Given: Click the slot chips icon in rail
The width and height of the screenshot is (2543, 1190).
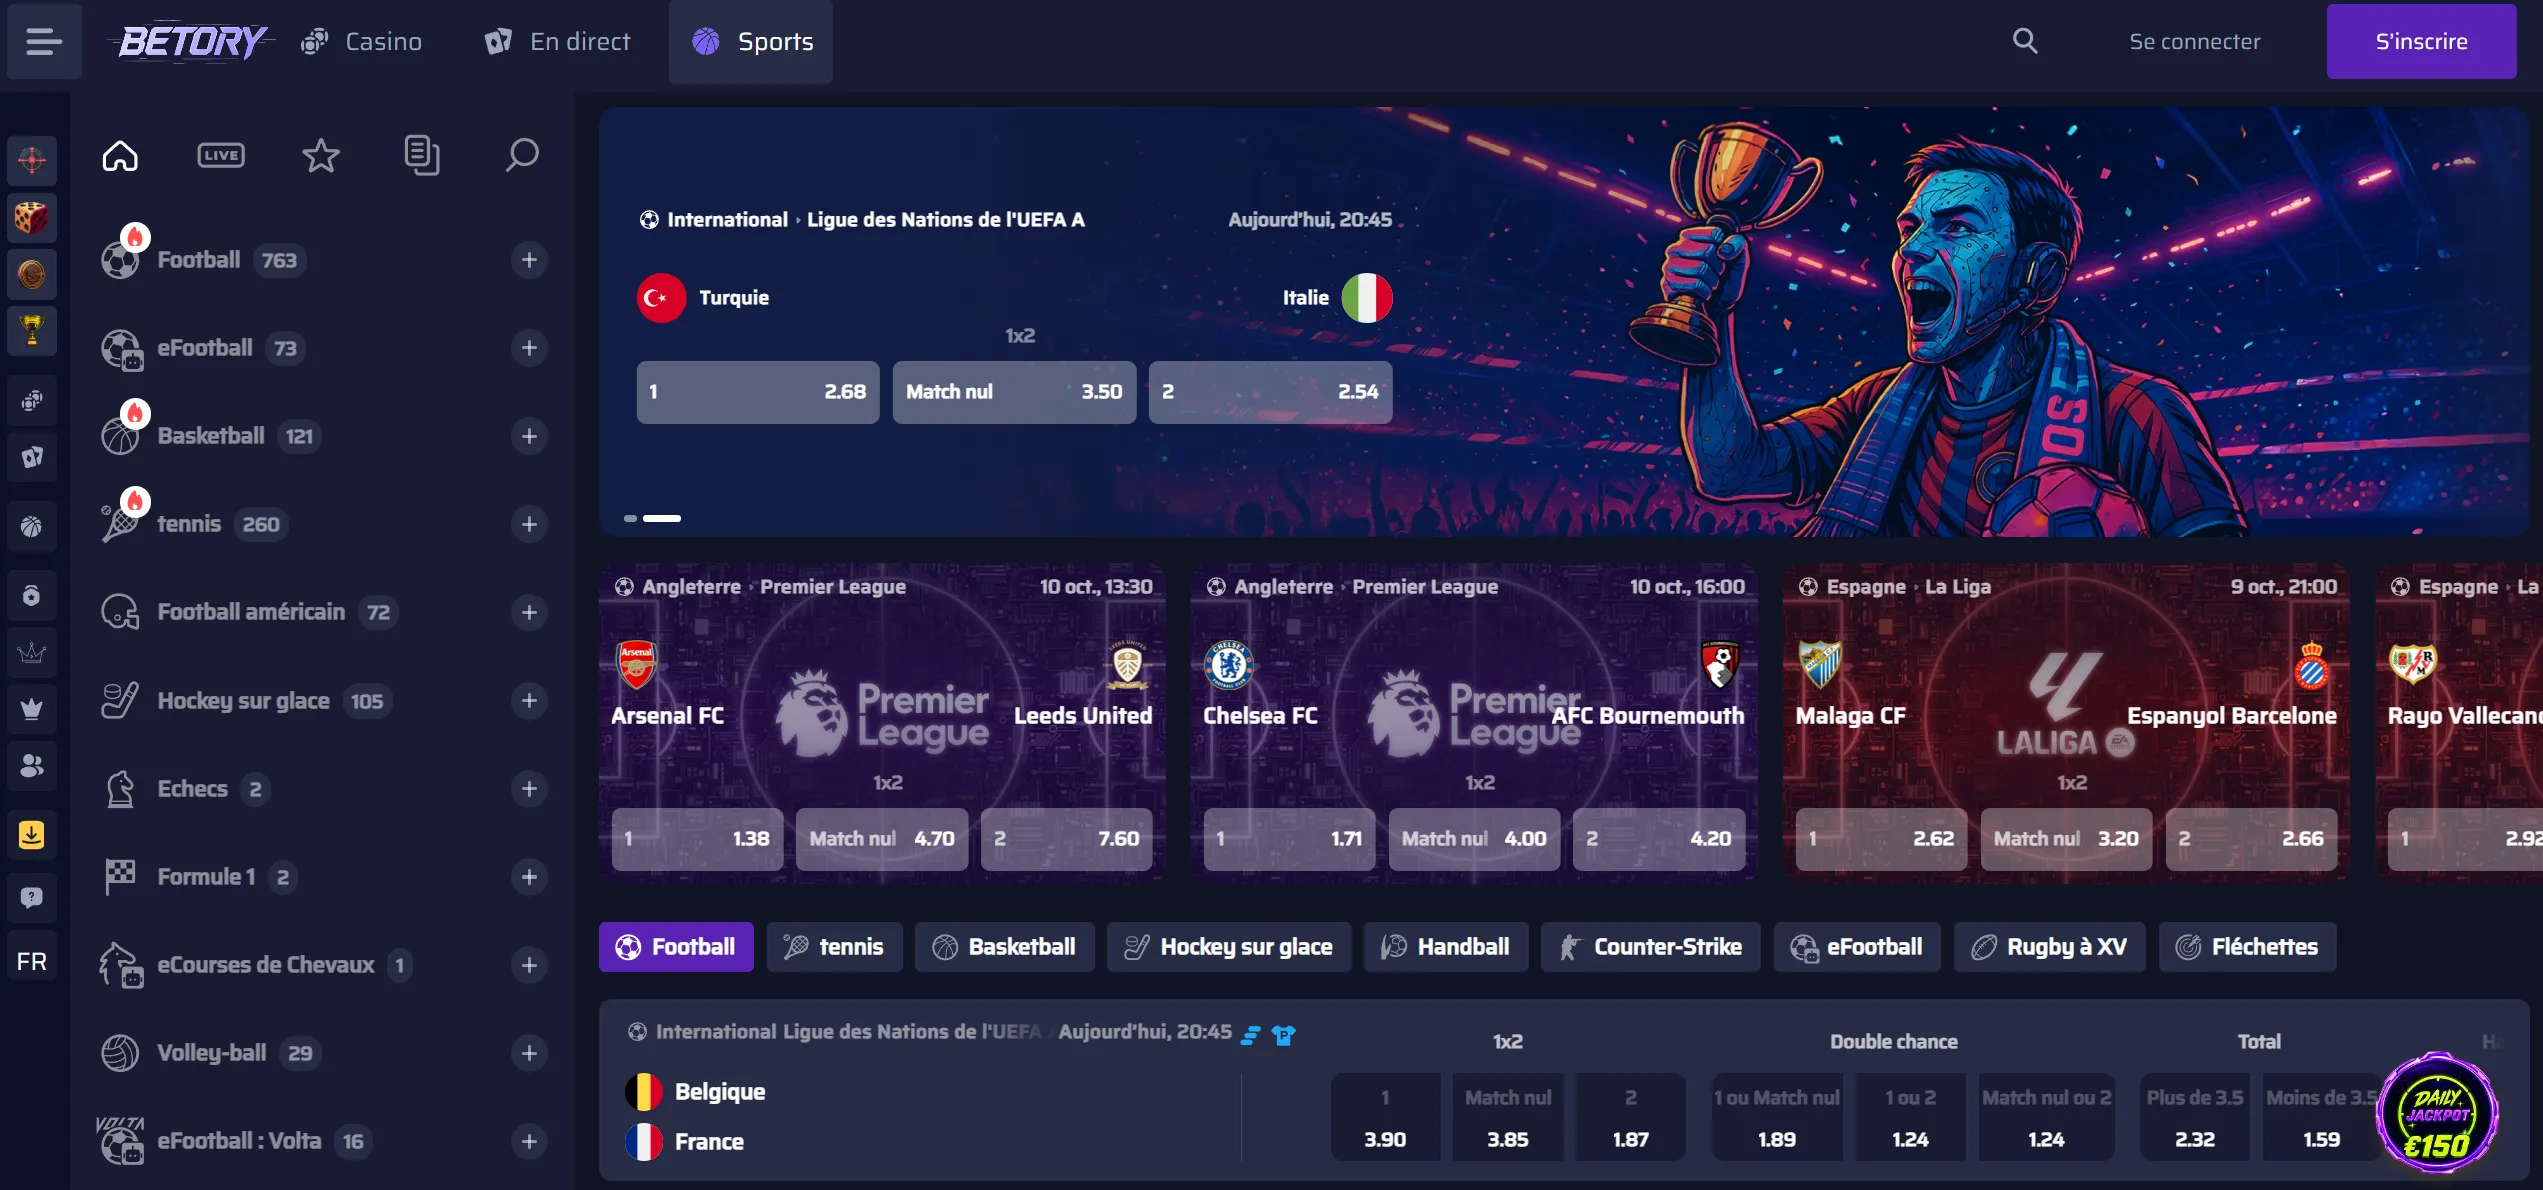Looking at the screenshot, I should click(32, 401).
